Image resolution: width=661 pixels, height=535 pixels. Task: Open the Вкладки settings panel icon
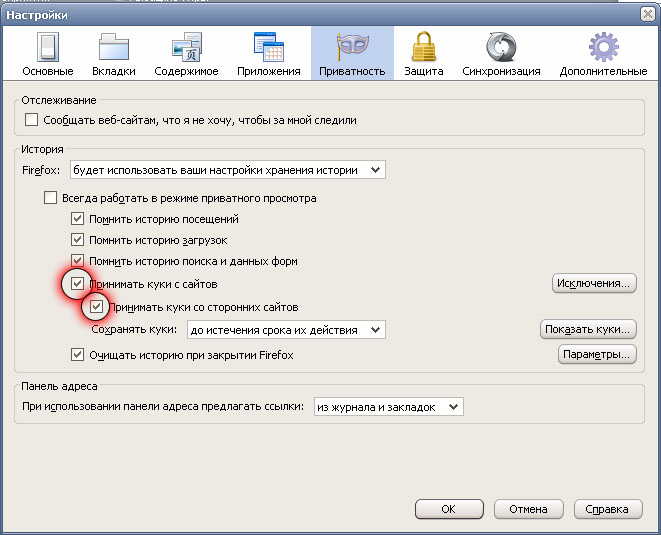[x=114, y=49]
